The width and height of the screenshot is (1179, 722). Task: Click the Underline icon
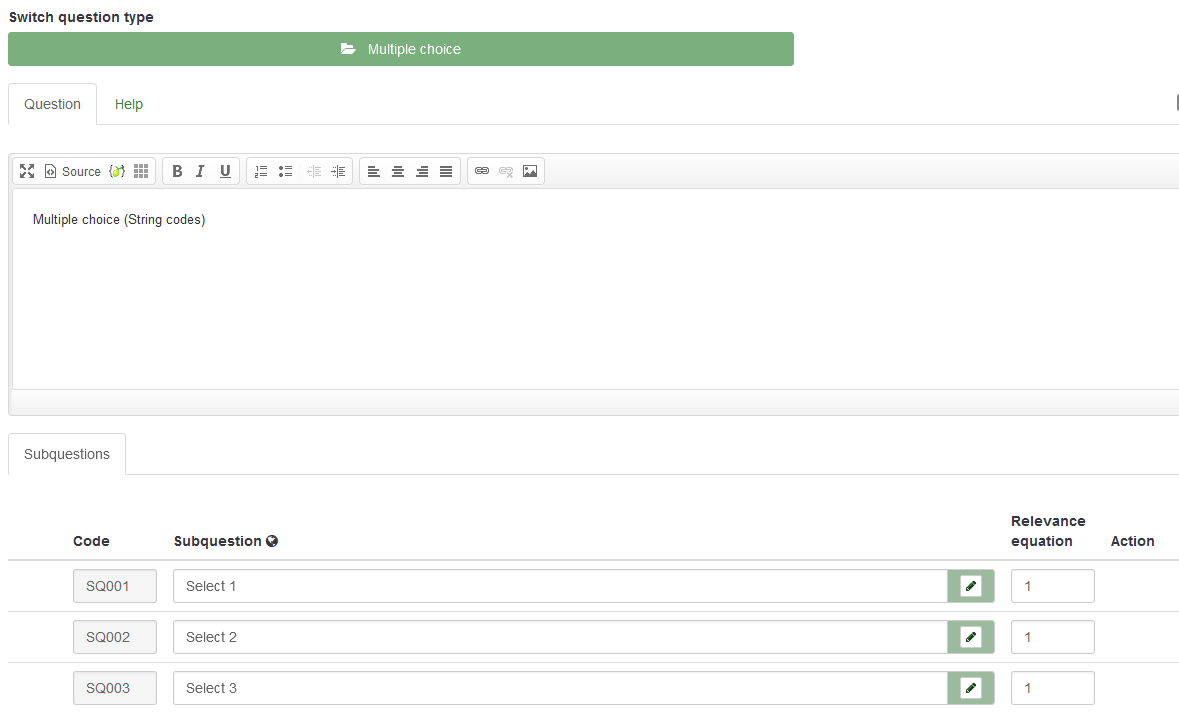coord(225,171)
